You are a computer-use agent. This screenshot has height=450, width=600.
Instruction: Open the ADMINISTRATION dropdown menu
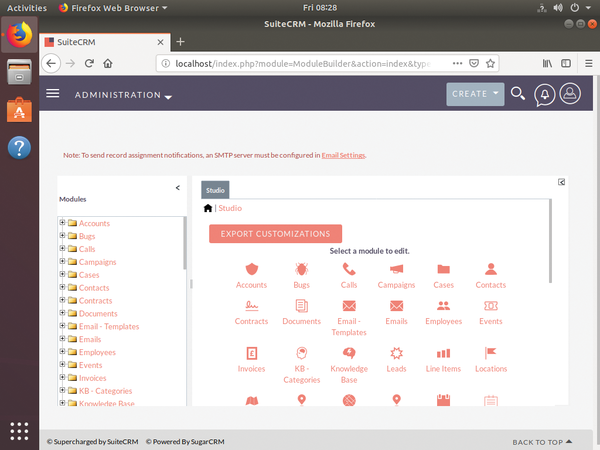123,95
